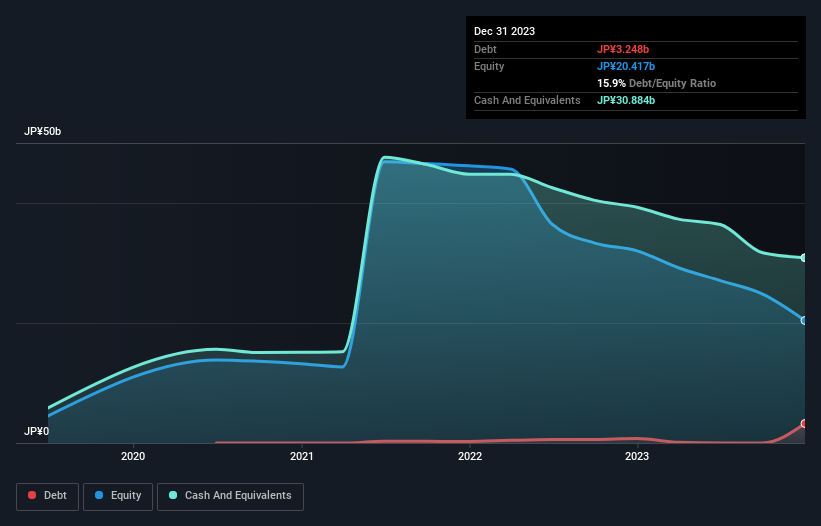821x526 pixels.
Task: Click the 2021 x-axis label
Action: pos(302,456)
